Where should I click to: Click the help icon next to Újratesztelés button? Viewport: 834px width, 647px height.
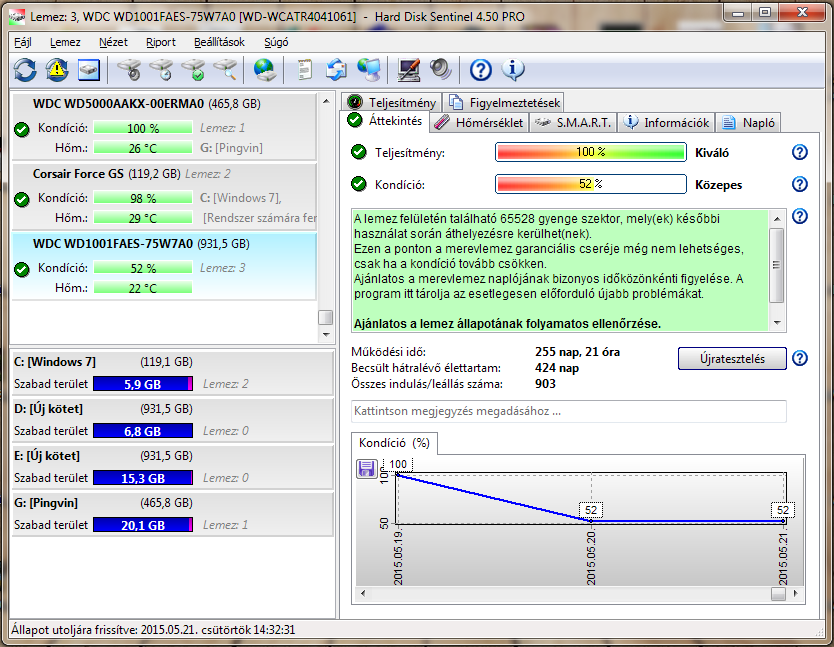pos(800,359)
